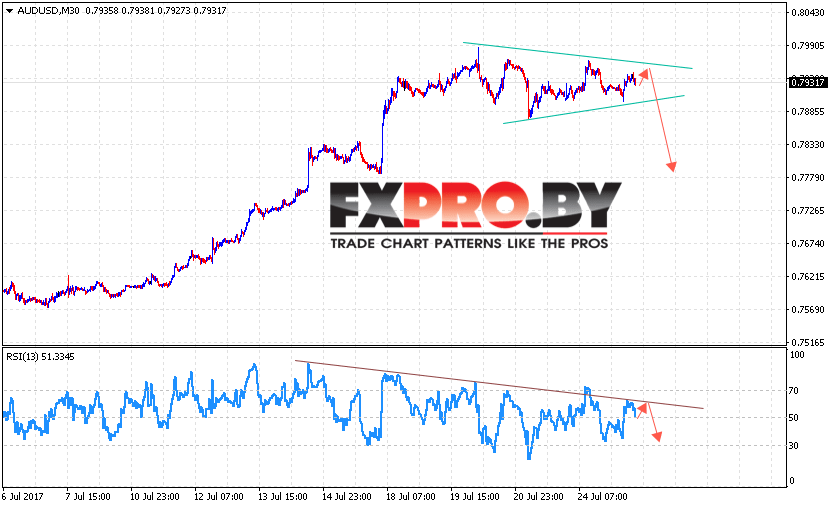829x508 pixels.
Task: Open the AUDUSD chart dropdown triangle
Action: pyautogui.click(x=9, y=11)
